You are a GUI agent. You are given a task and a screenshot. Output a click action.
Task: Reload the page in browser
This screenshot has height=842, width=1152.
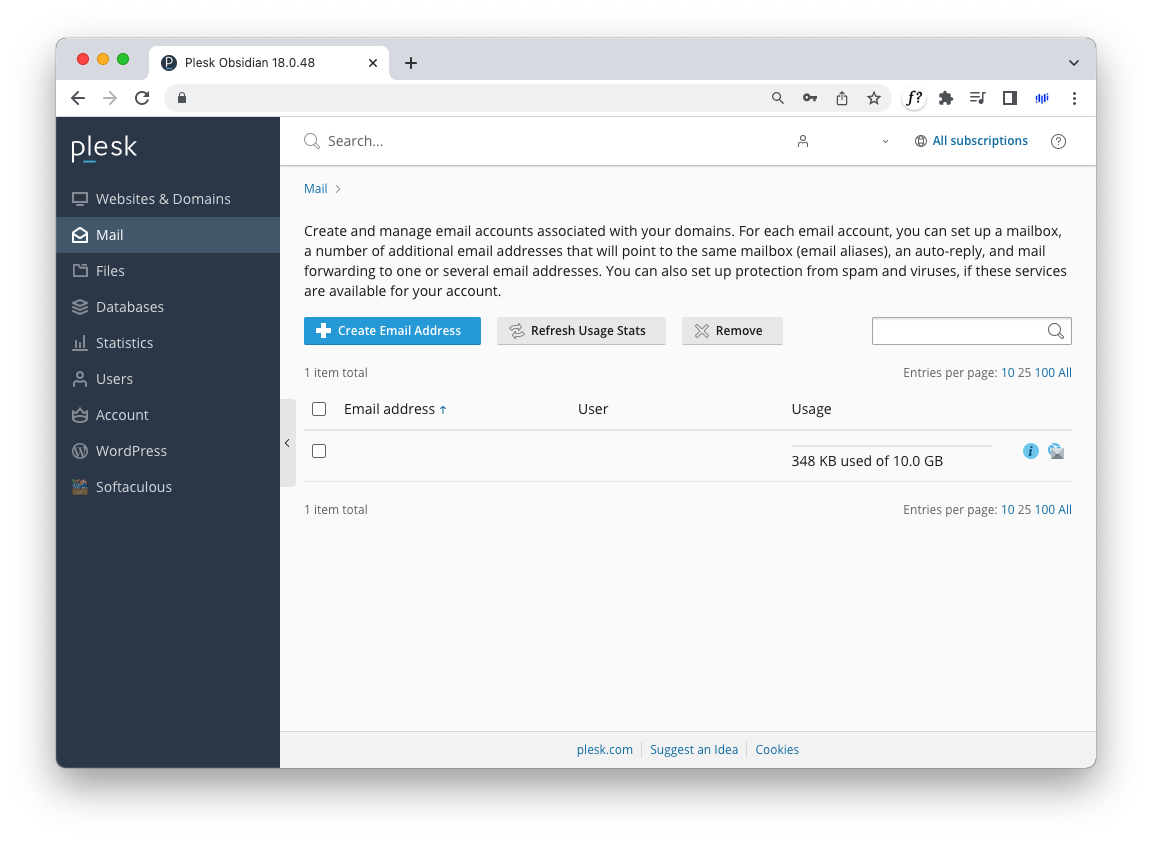pyautogui.click(x=142, y=98)
